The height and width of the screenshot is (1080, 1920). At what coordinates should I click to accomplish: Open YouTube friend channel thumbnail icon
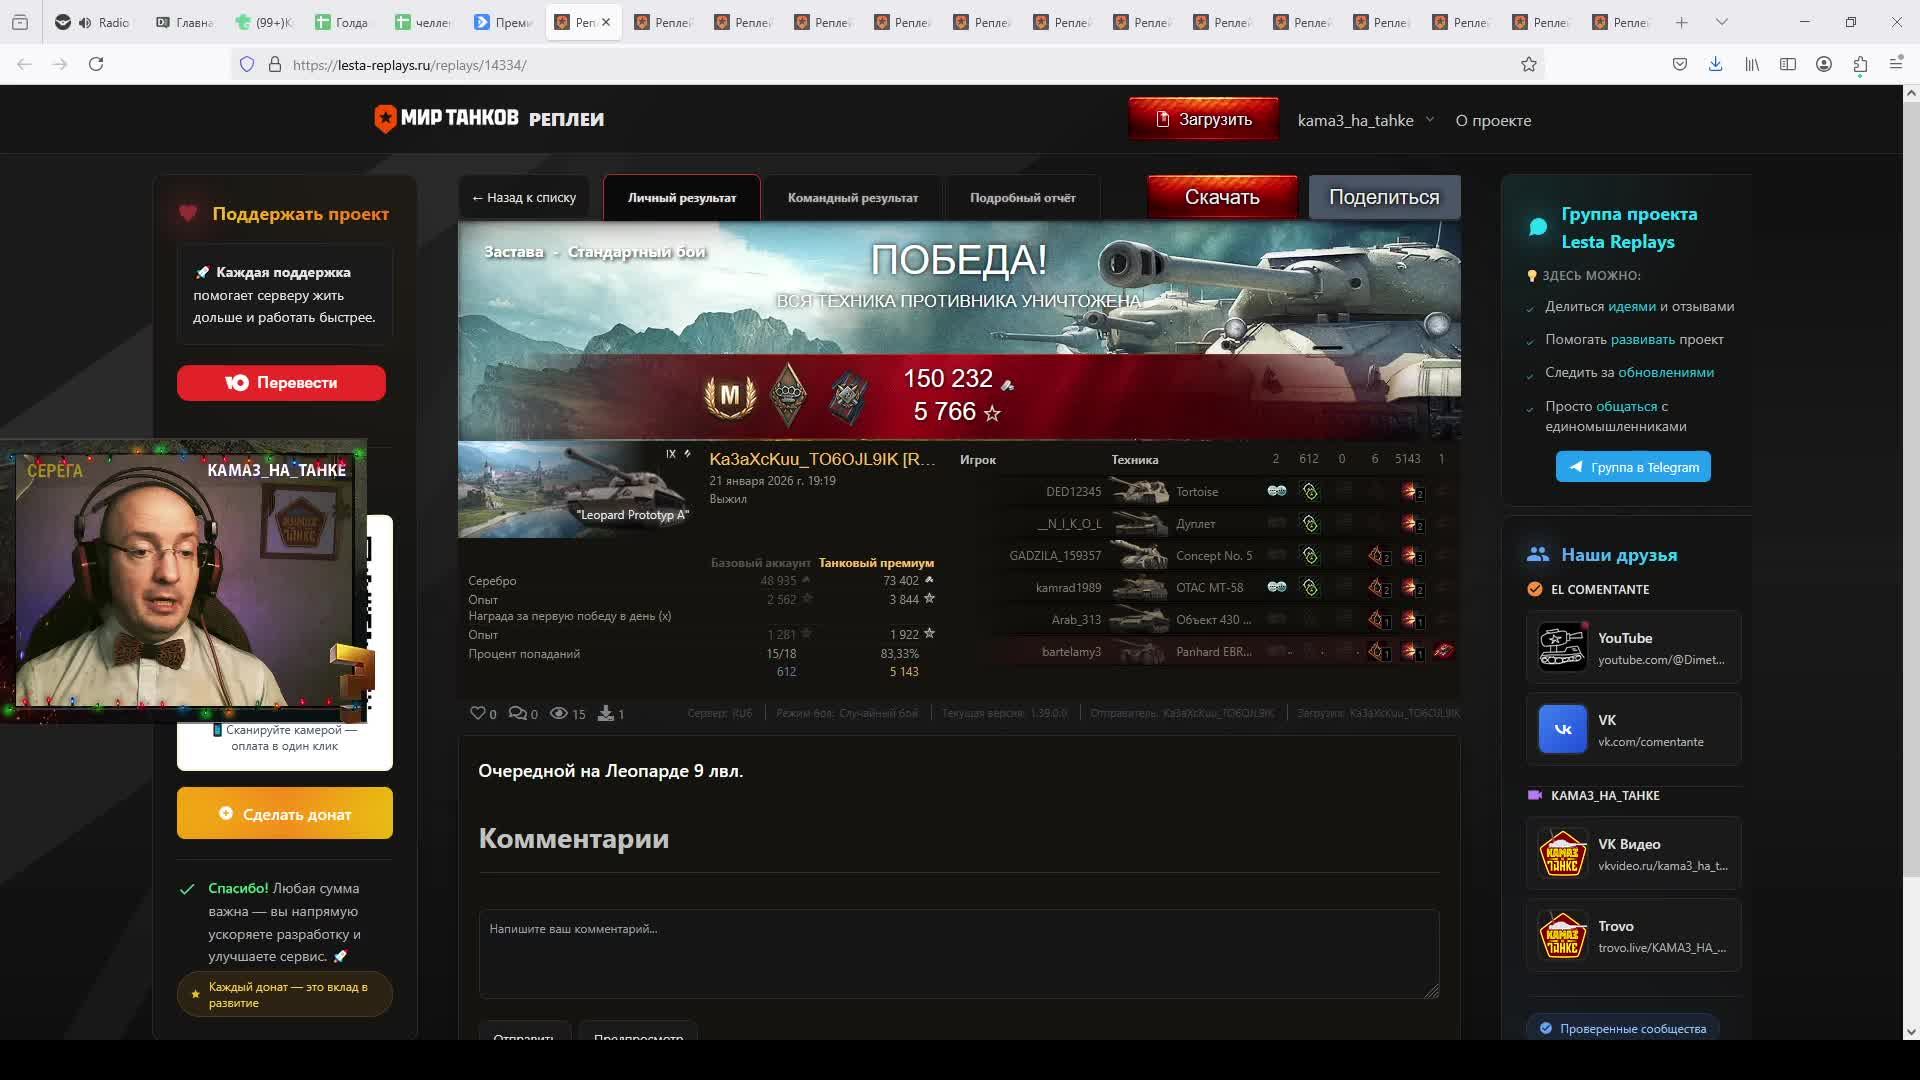click(1562, 647)
